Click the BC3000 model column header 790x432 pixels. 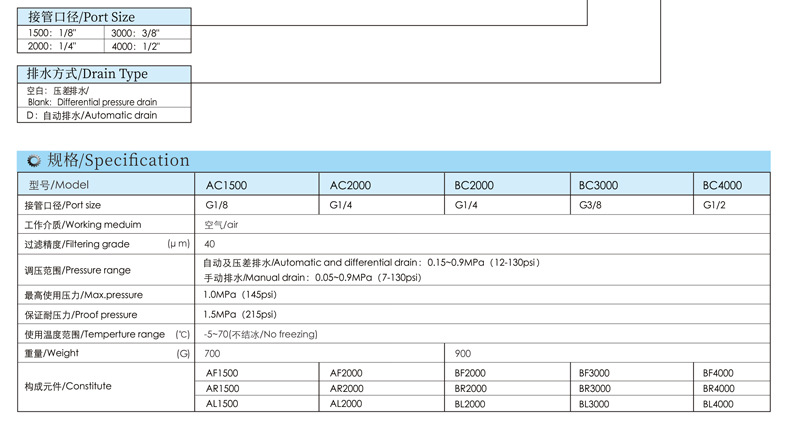click(x=599, y=185)
